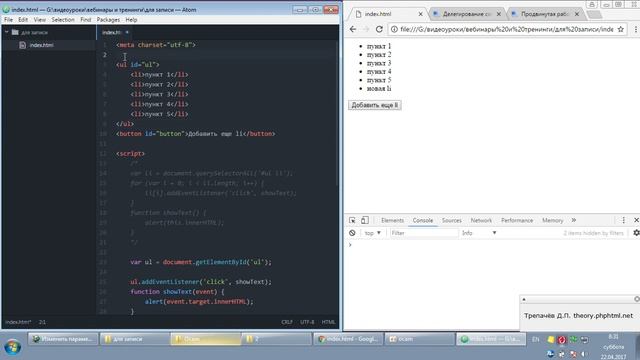
Task: Click the Chrome forward arrow
Action: tap(366, 29)
